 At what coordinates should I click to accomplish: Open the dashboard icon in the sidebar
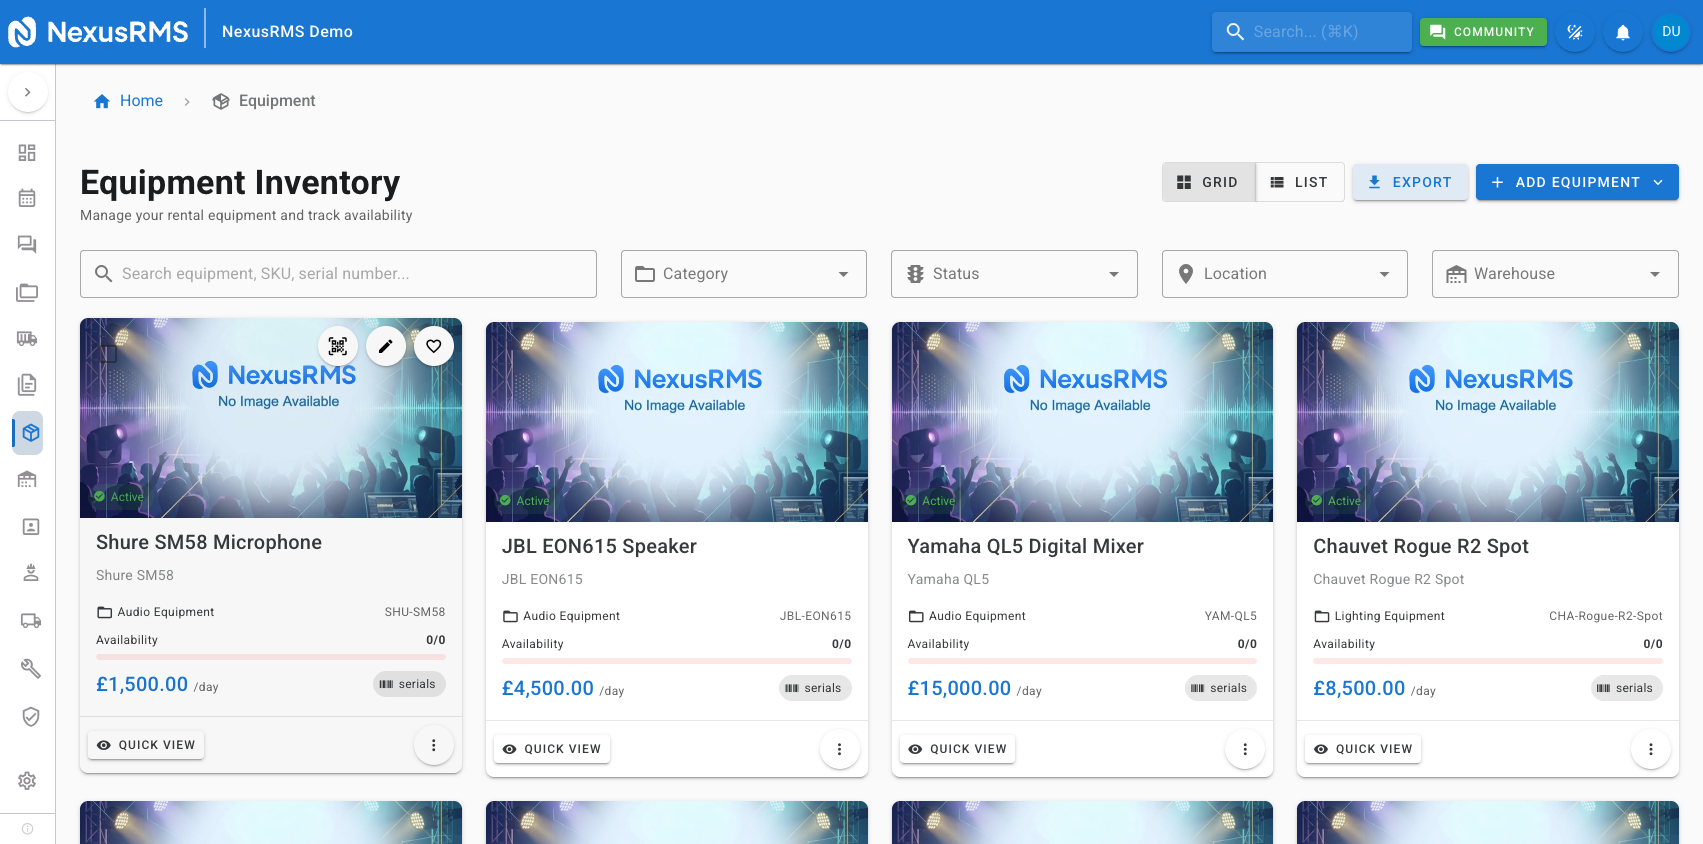[27, 152]
